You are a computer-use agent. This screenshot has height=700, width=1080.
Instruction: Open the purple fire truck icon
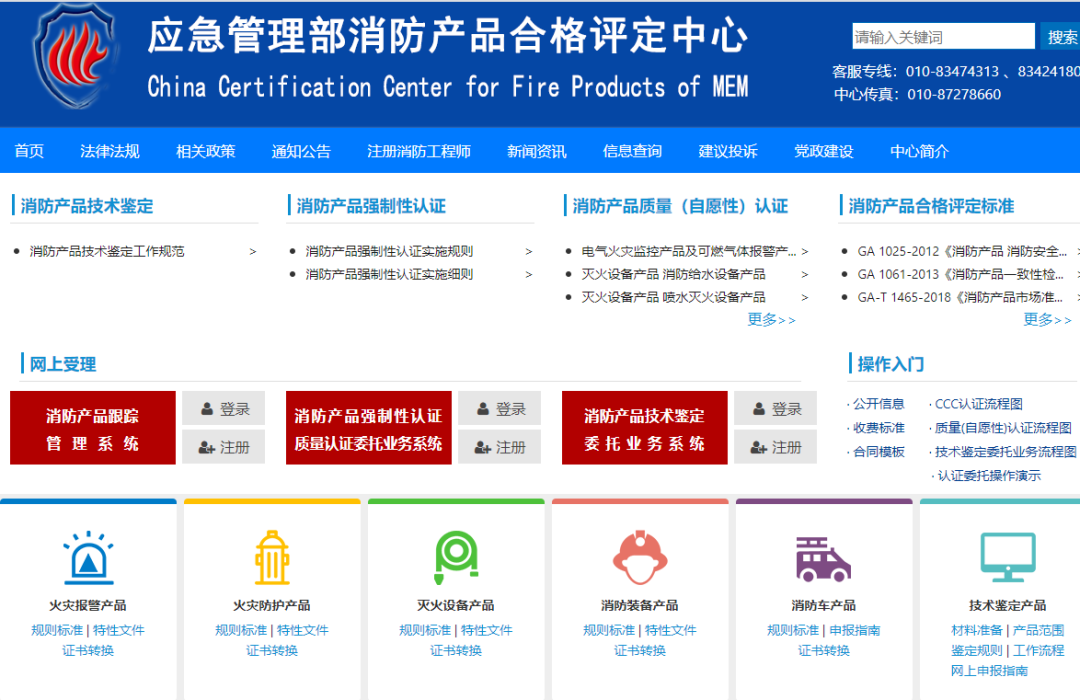[x=823, y=558]
